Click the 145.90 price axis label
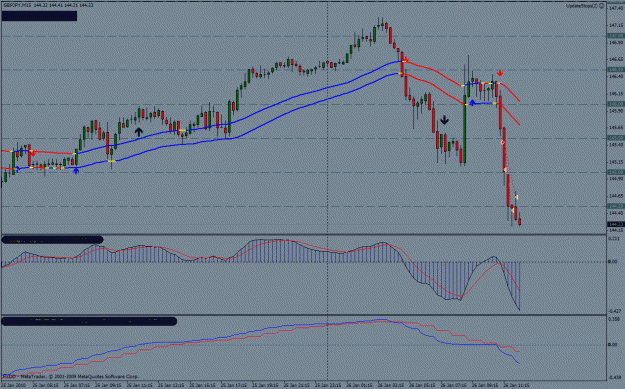 (x=616, y=110)
